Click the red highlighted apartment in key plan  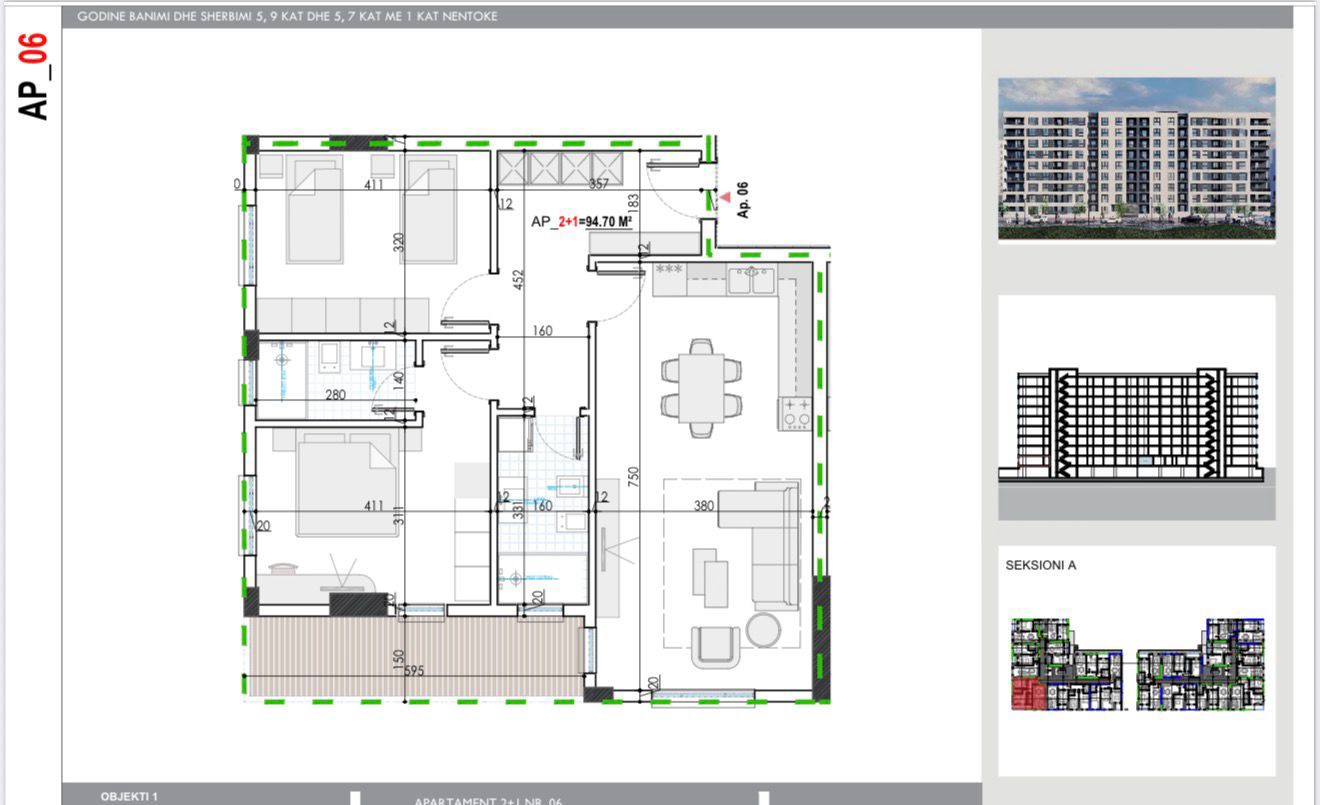point(1028,695)
